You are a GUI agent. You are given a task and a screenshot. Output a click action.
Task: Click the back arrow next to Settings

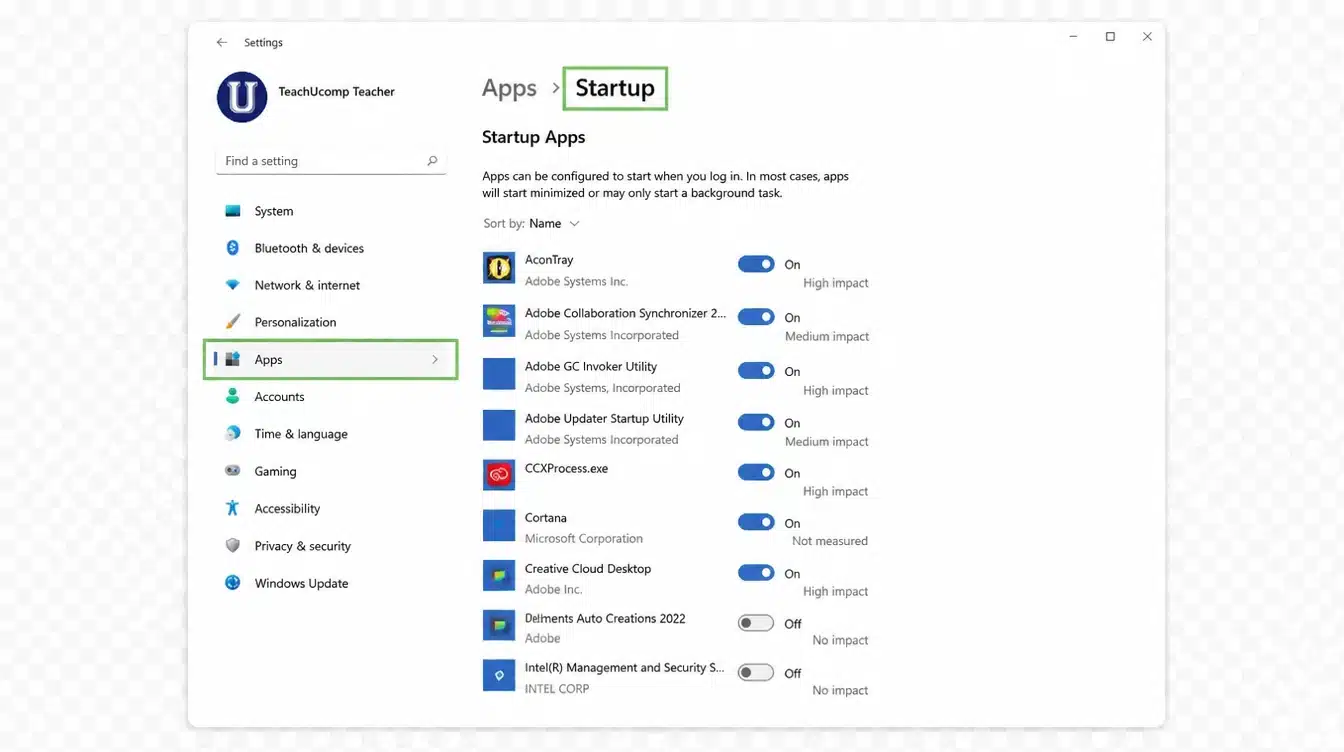point(221,43)
